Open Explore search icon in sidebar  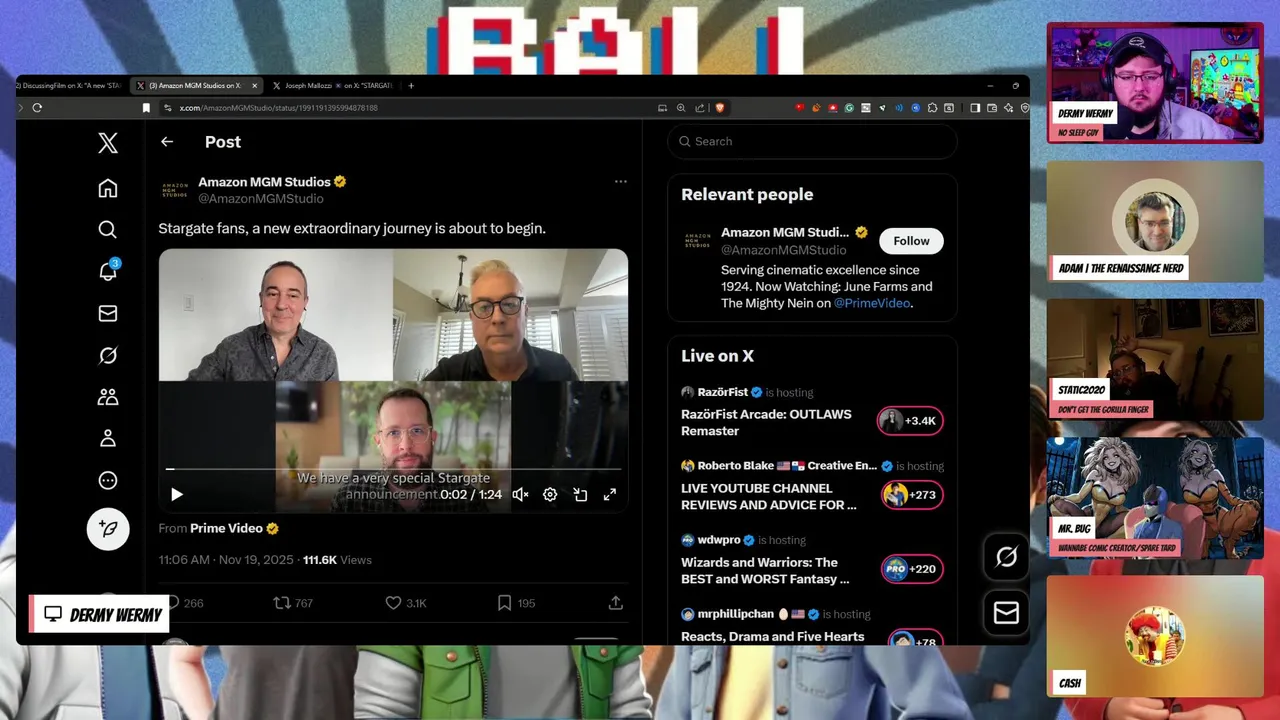108,229
